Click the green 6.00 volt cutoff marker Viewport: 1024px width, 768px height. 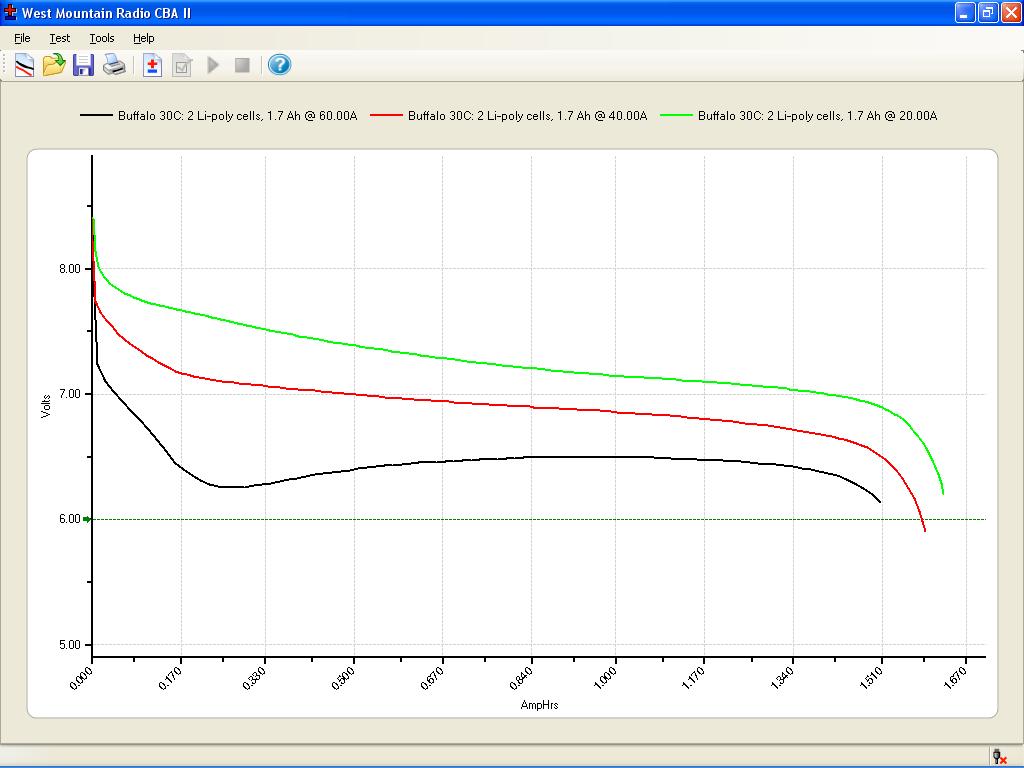coord(88,519)
